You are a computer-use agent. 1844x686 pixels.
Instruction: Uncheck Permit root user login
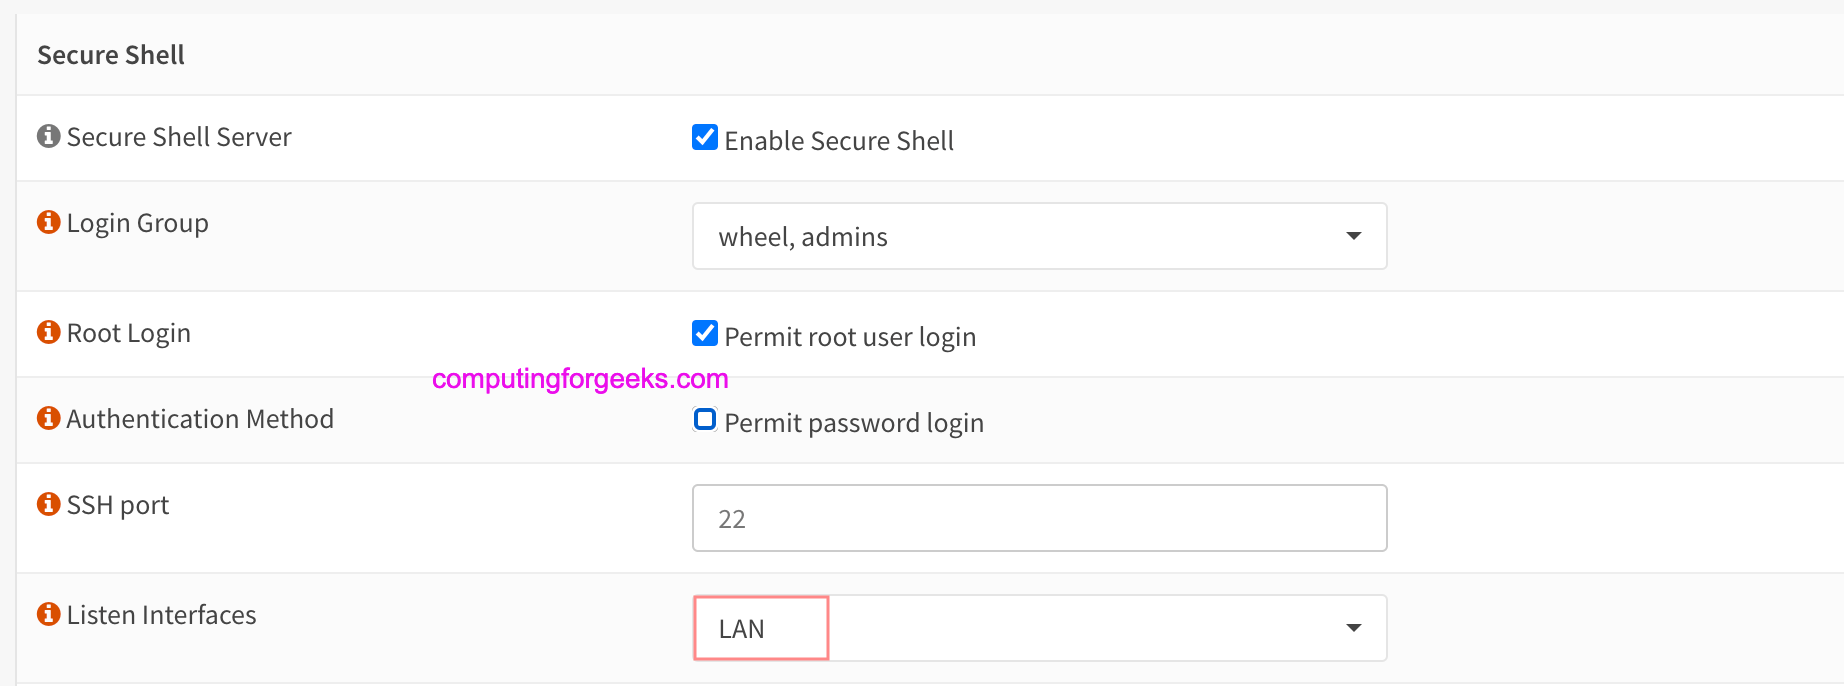704,334
